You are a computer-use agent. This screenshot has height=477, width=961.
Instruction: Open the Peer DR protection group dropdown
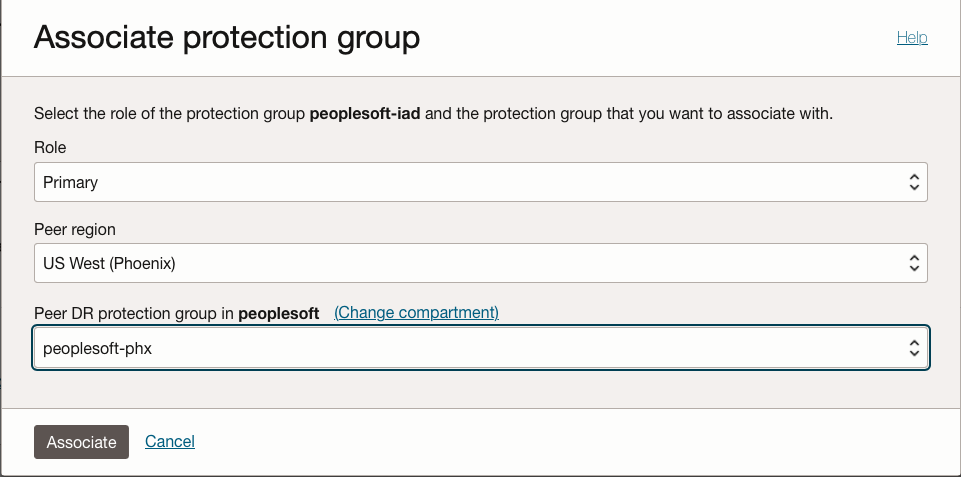click(480, 348)
